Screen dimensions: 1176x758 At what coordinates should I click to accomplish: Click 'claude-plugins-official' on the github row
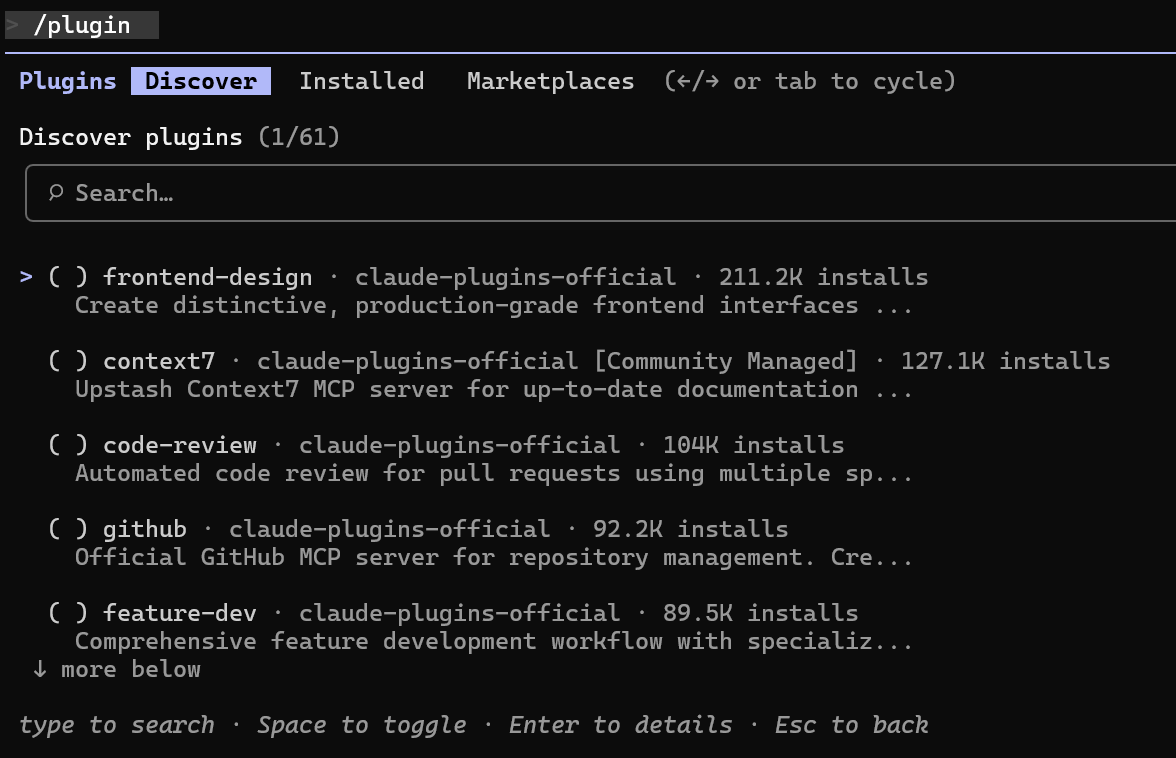[389, 529]
